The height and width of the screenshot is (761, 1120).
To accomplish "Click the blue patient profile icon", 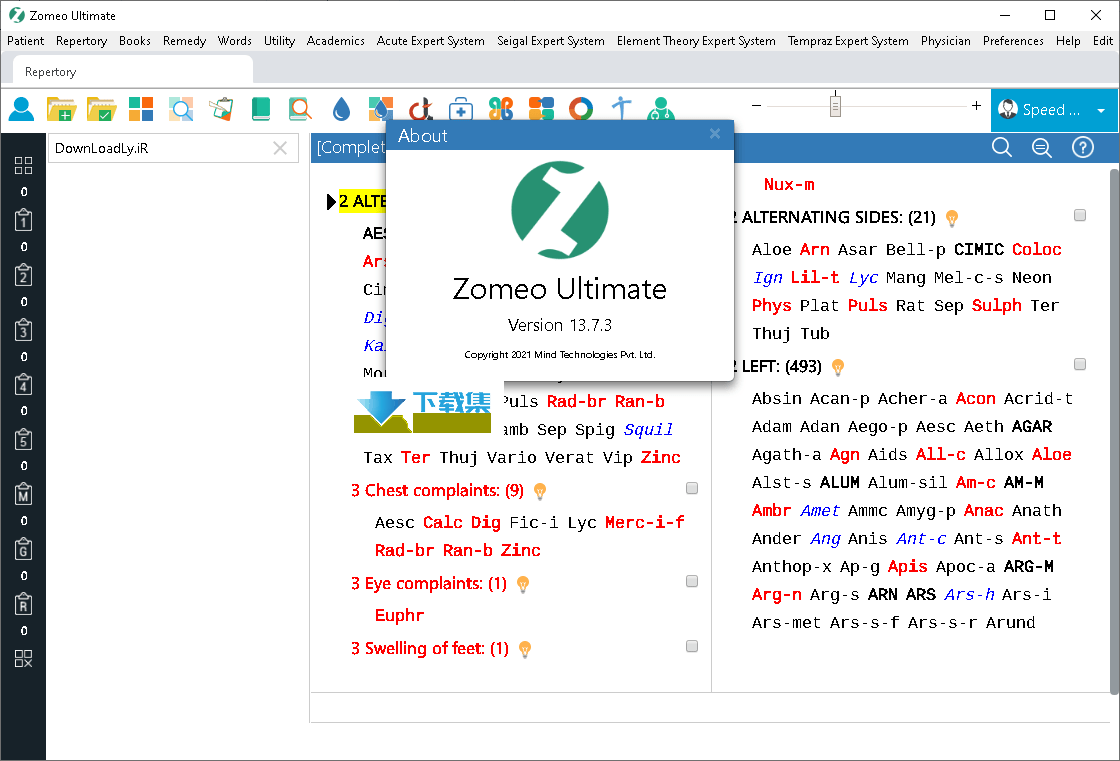I will point(21,109).
